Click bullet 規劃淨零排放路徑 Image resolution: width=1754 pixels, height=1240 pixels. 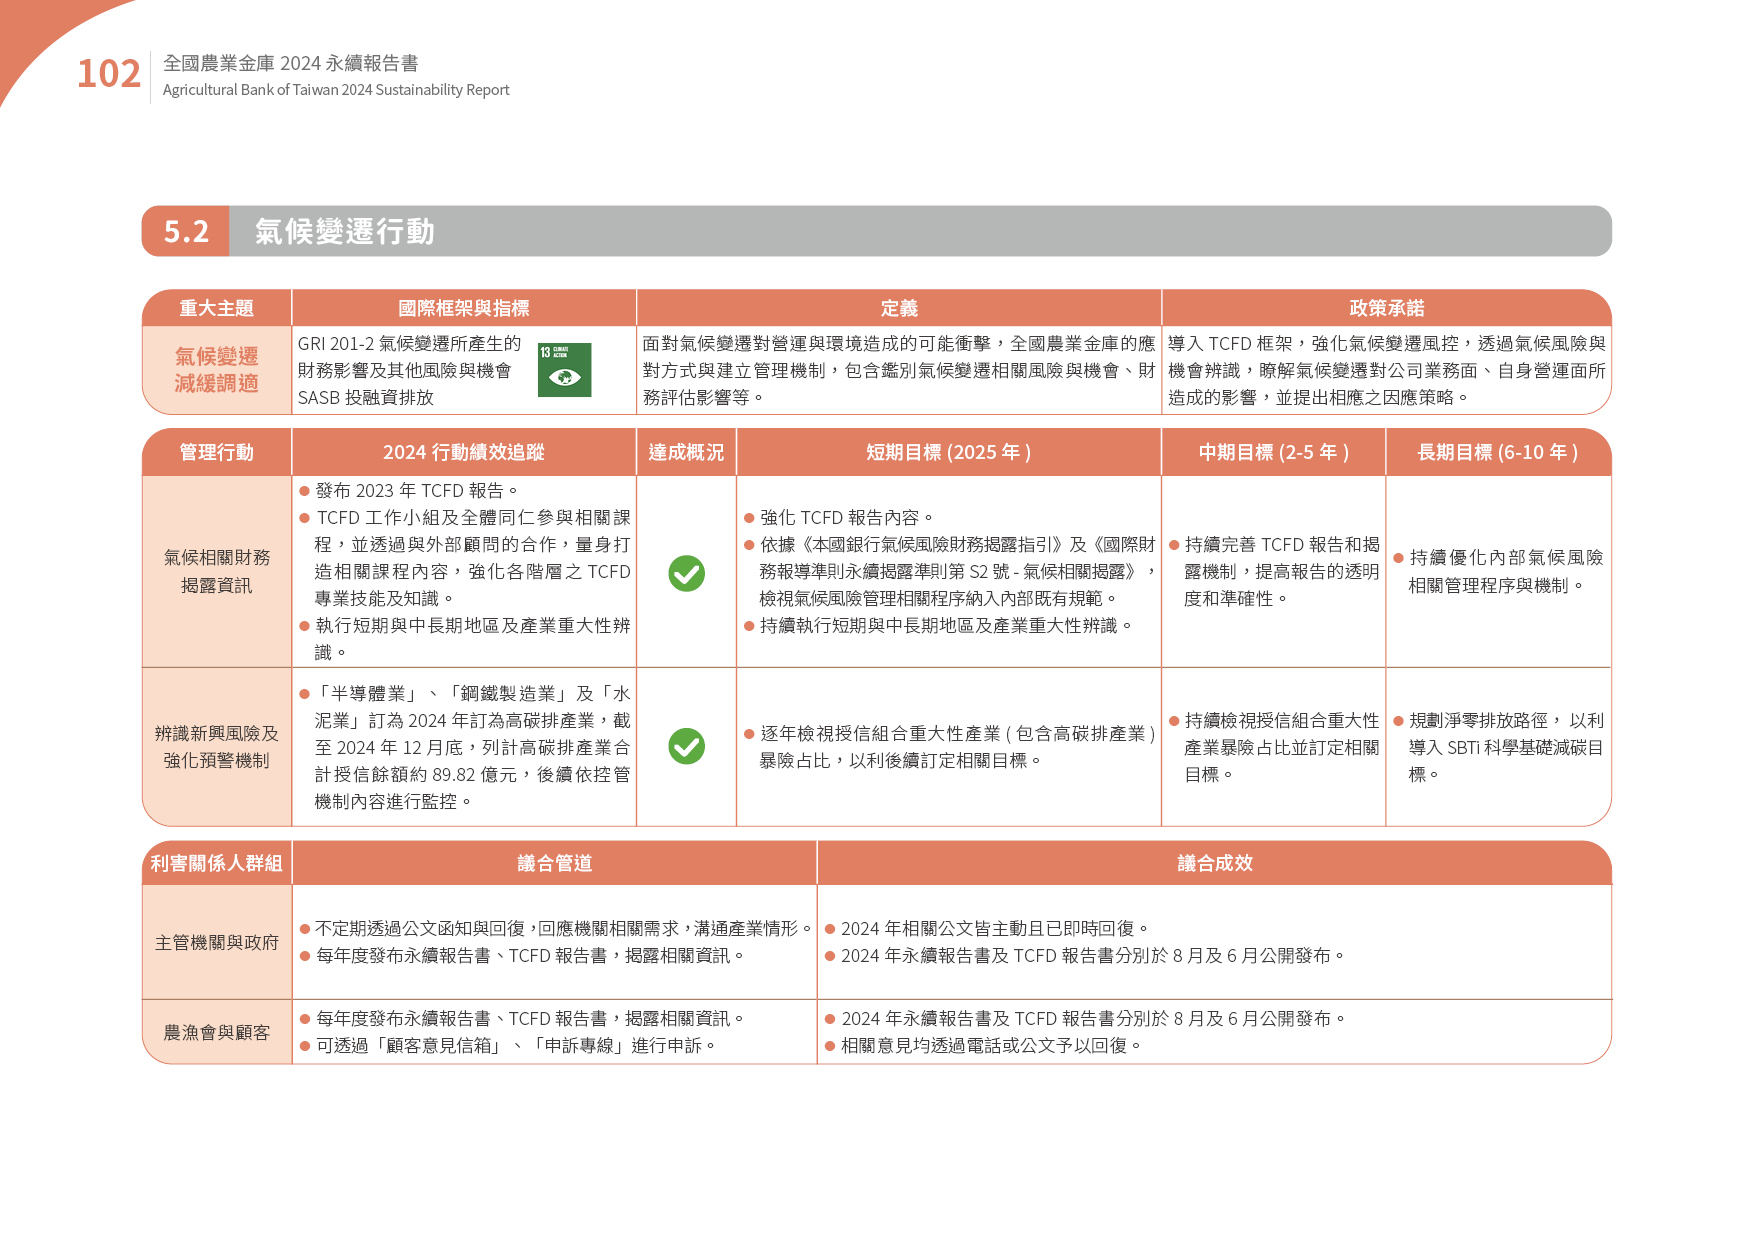[1498, 747]
